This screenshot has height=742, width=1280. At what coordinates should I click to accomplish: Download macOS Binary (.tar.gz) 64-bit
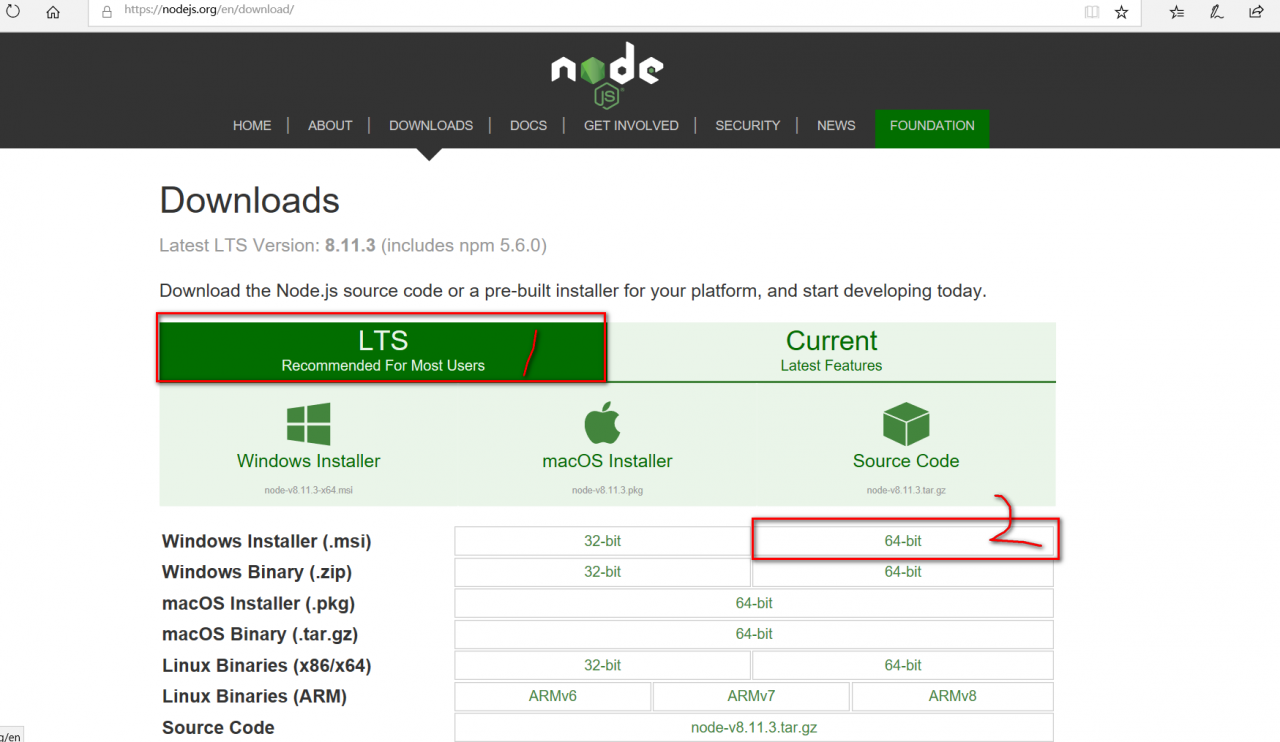(754, 634)
